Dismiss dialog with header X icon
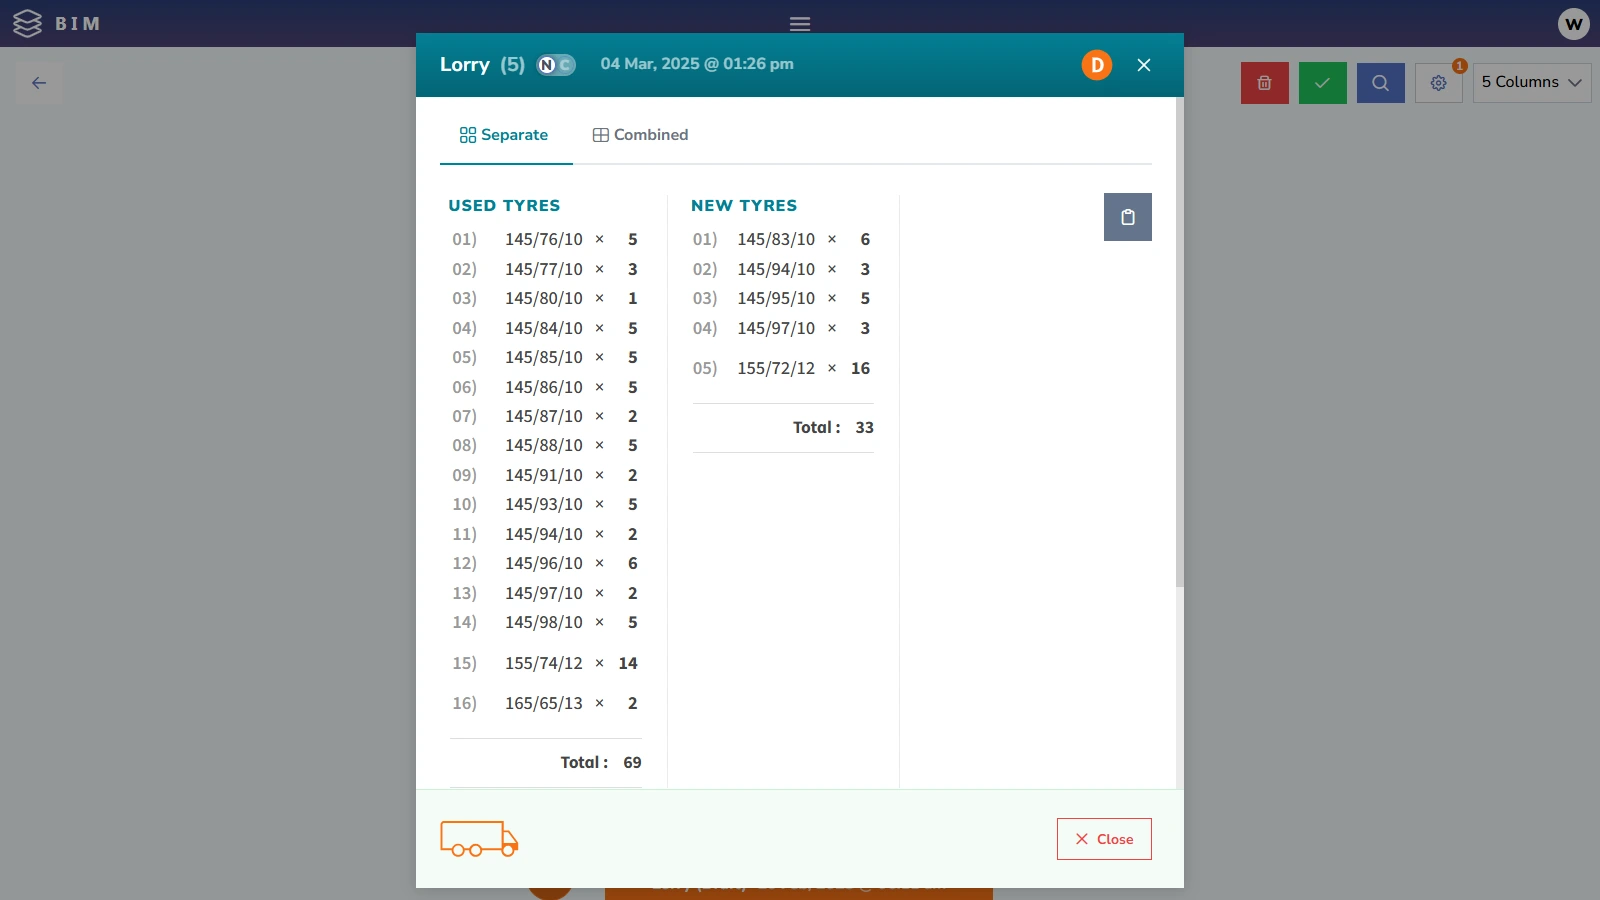The image size is (1600, 900). click(1144, 65)
